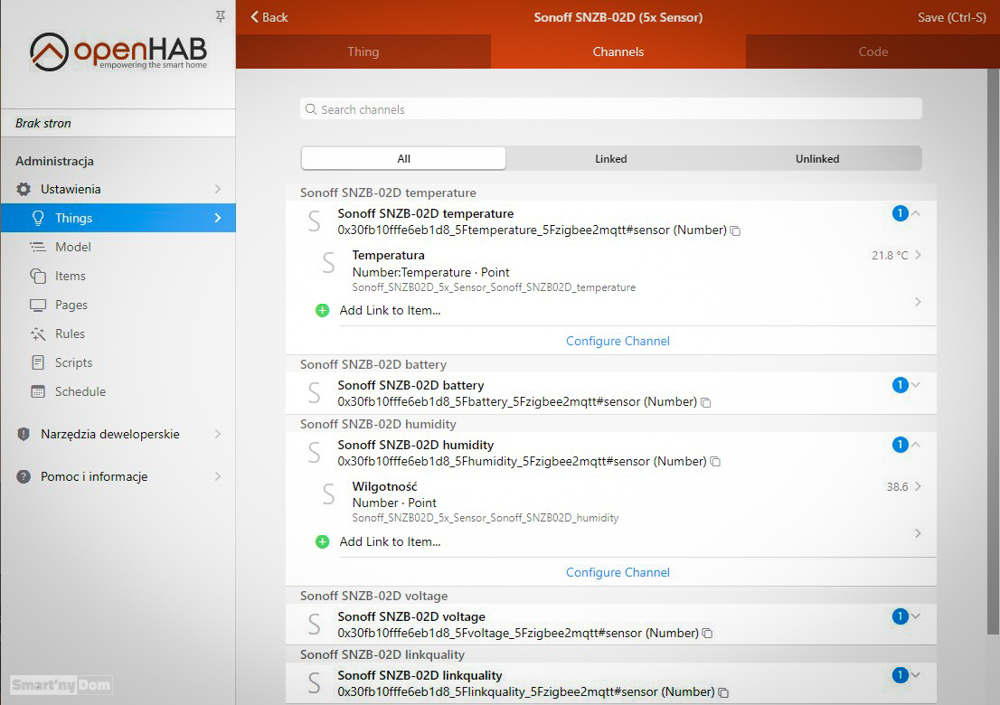The image size is (1000, 705).
Task: Click the openHAB logo
Action: (x=119, y=52)
